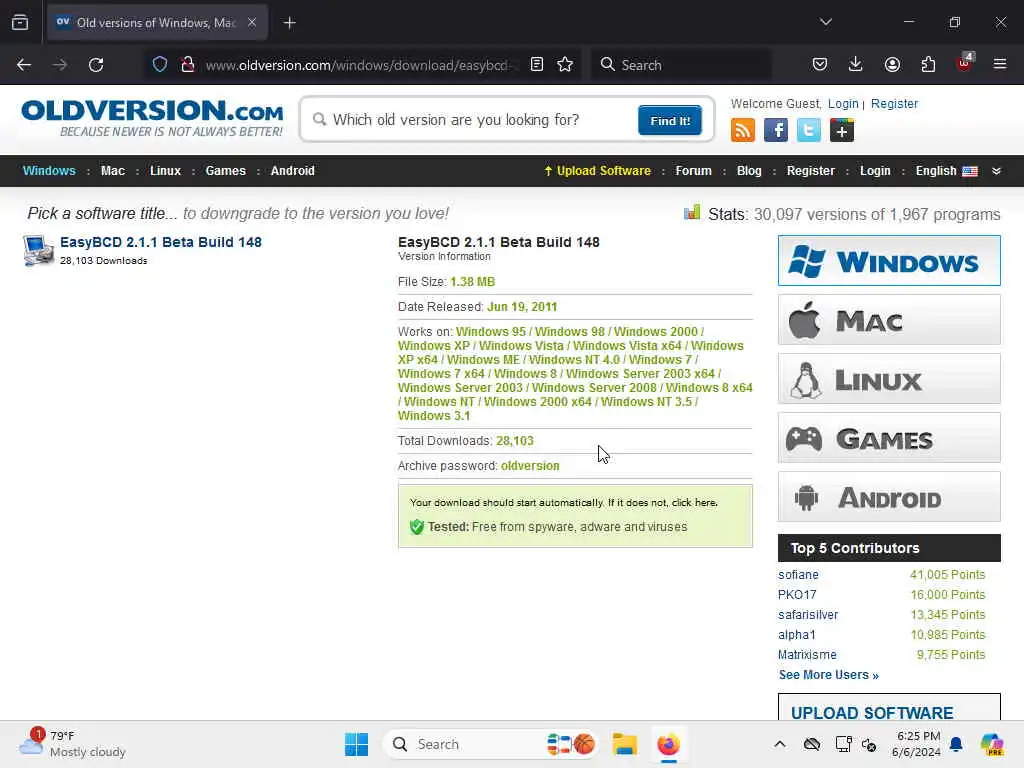Image resolution: width=1024 pixels, height=768 pixels.
Task: Open the Firefox view tab icon
Action: tap(20, 23)
